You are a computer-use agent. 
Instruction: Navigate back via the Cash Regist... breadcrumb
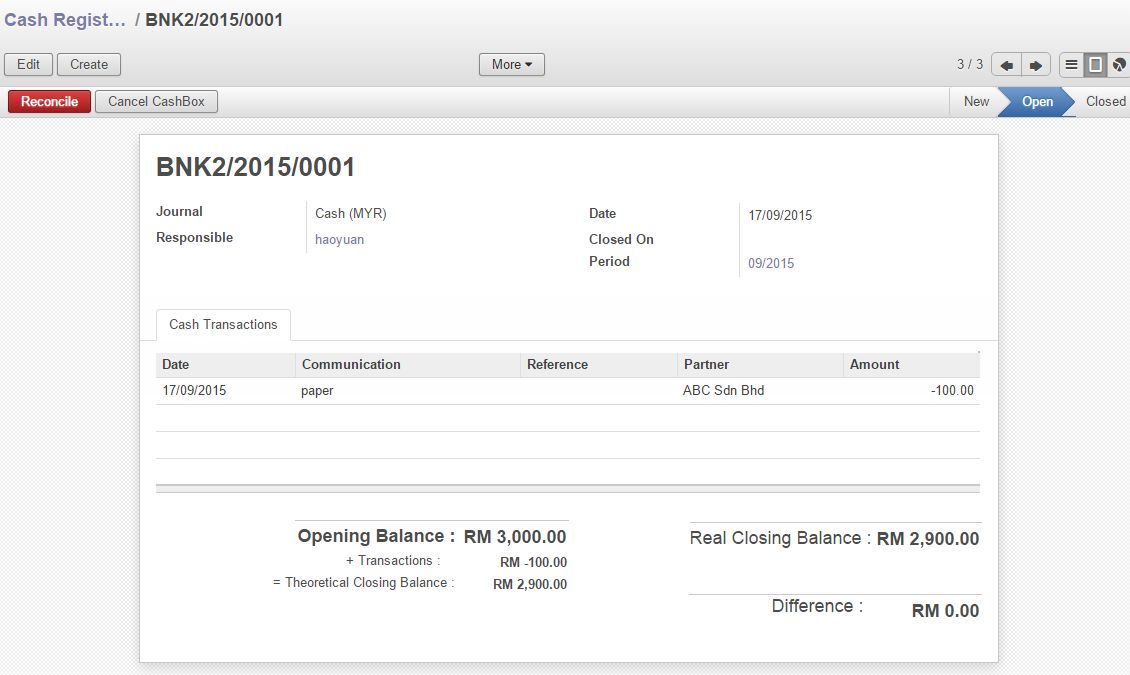(x=64, y=19)
